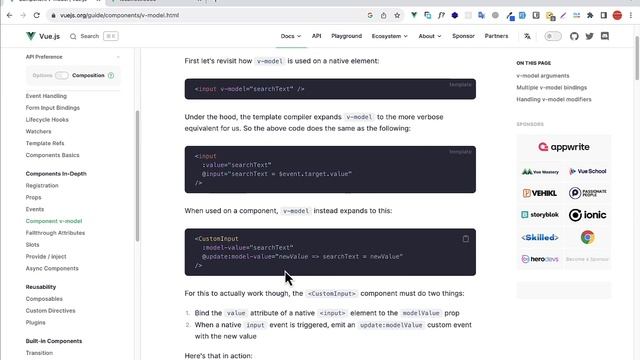Open Slots page in sidebar

tap(32, 244)
